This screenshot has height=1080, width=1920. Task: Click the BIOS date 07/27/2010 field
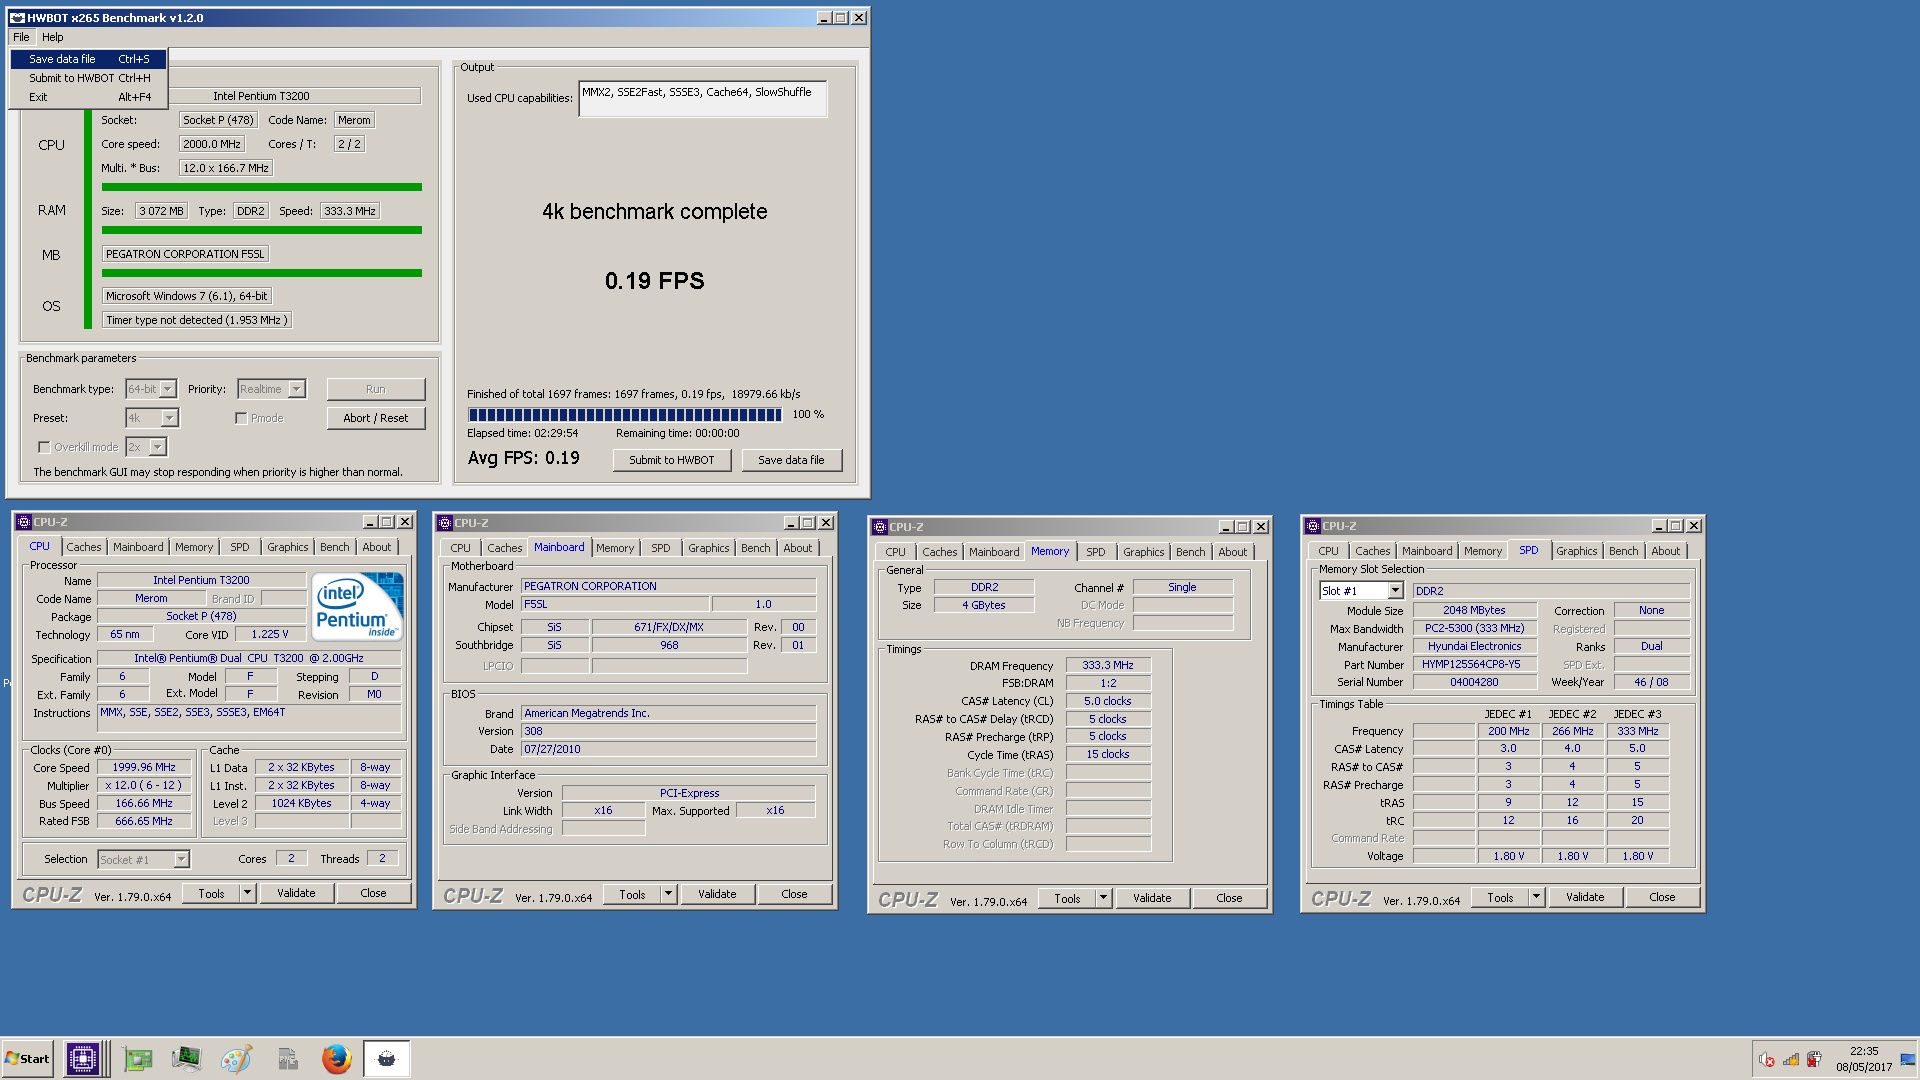click(668, 749)
